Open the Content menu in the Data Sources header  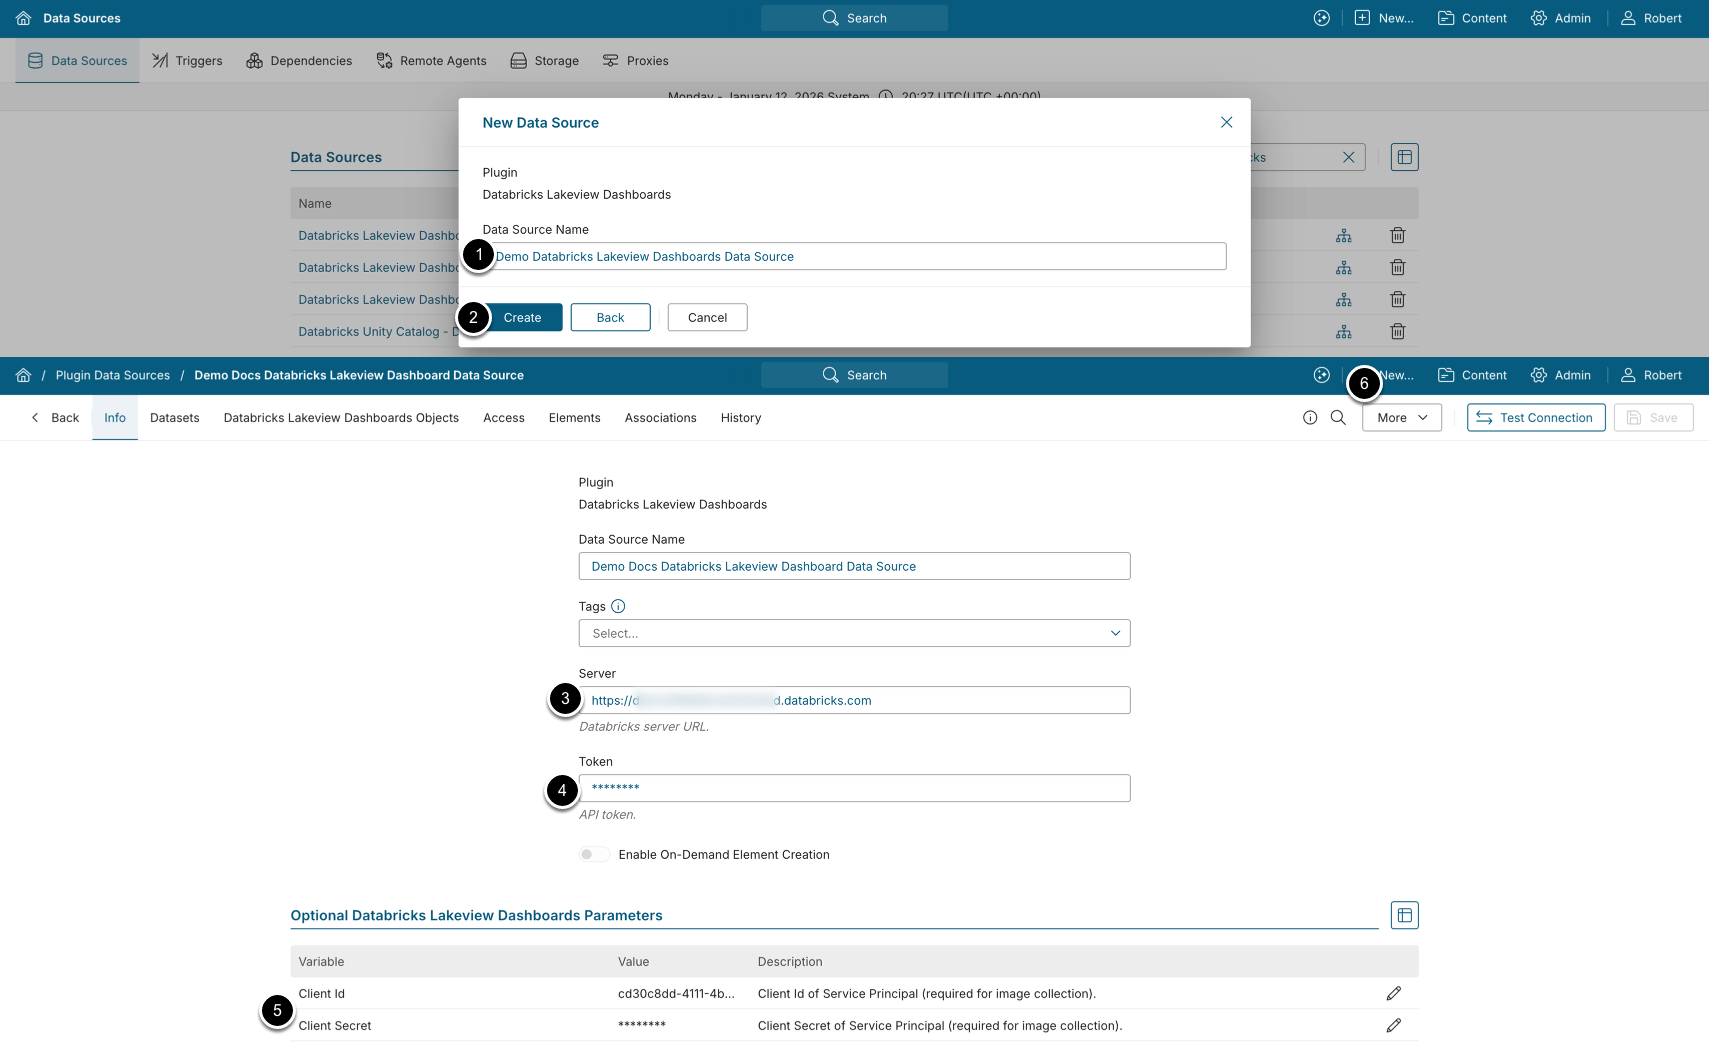click(x=1472, y=18)
